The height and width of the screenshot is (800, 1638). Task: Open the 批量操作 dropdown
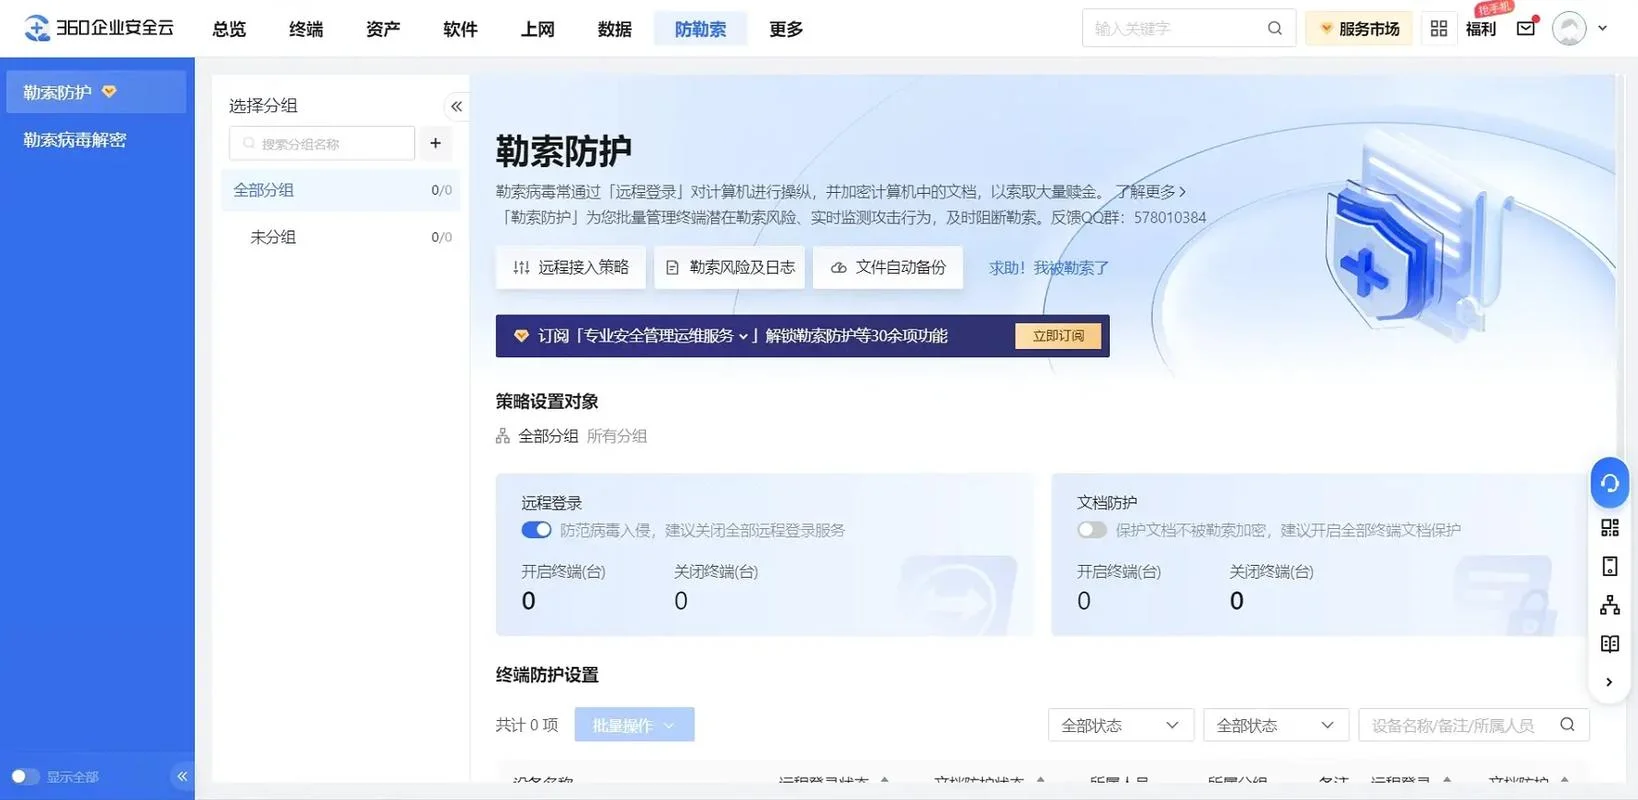(634, 725)
